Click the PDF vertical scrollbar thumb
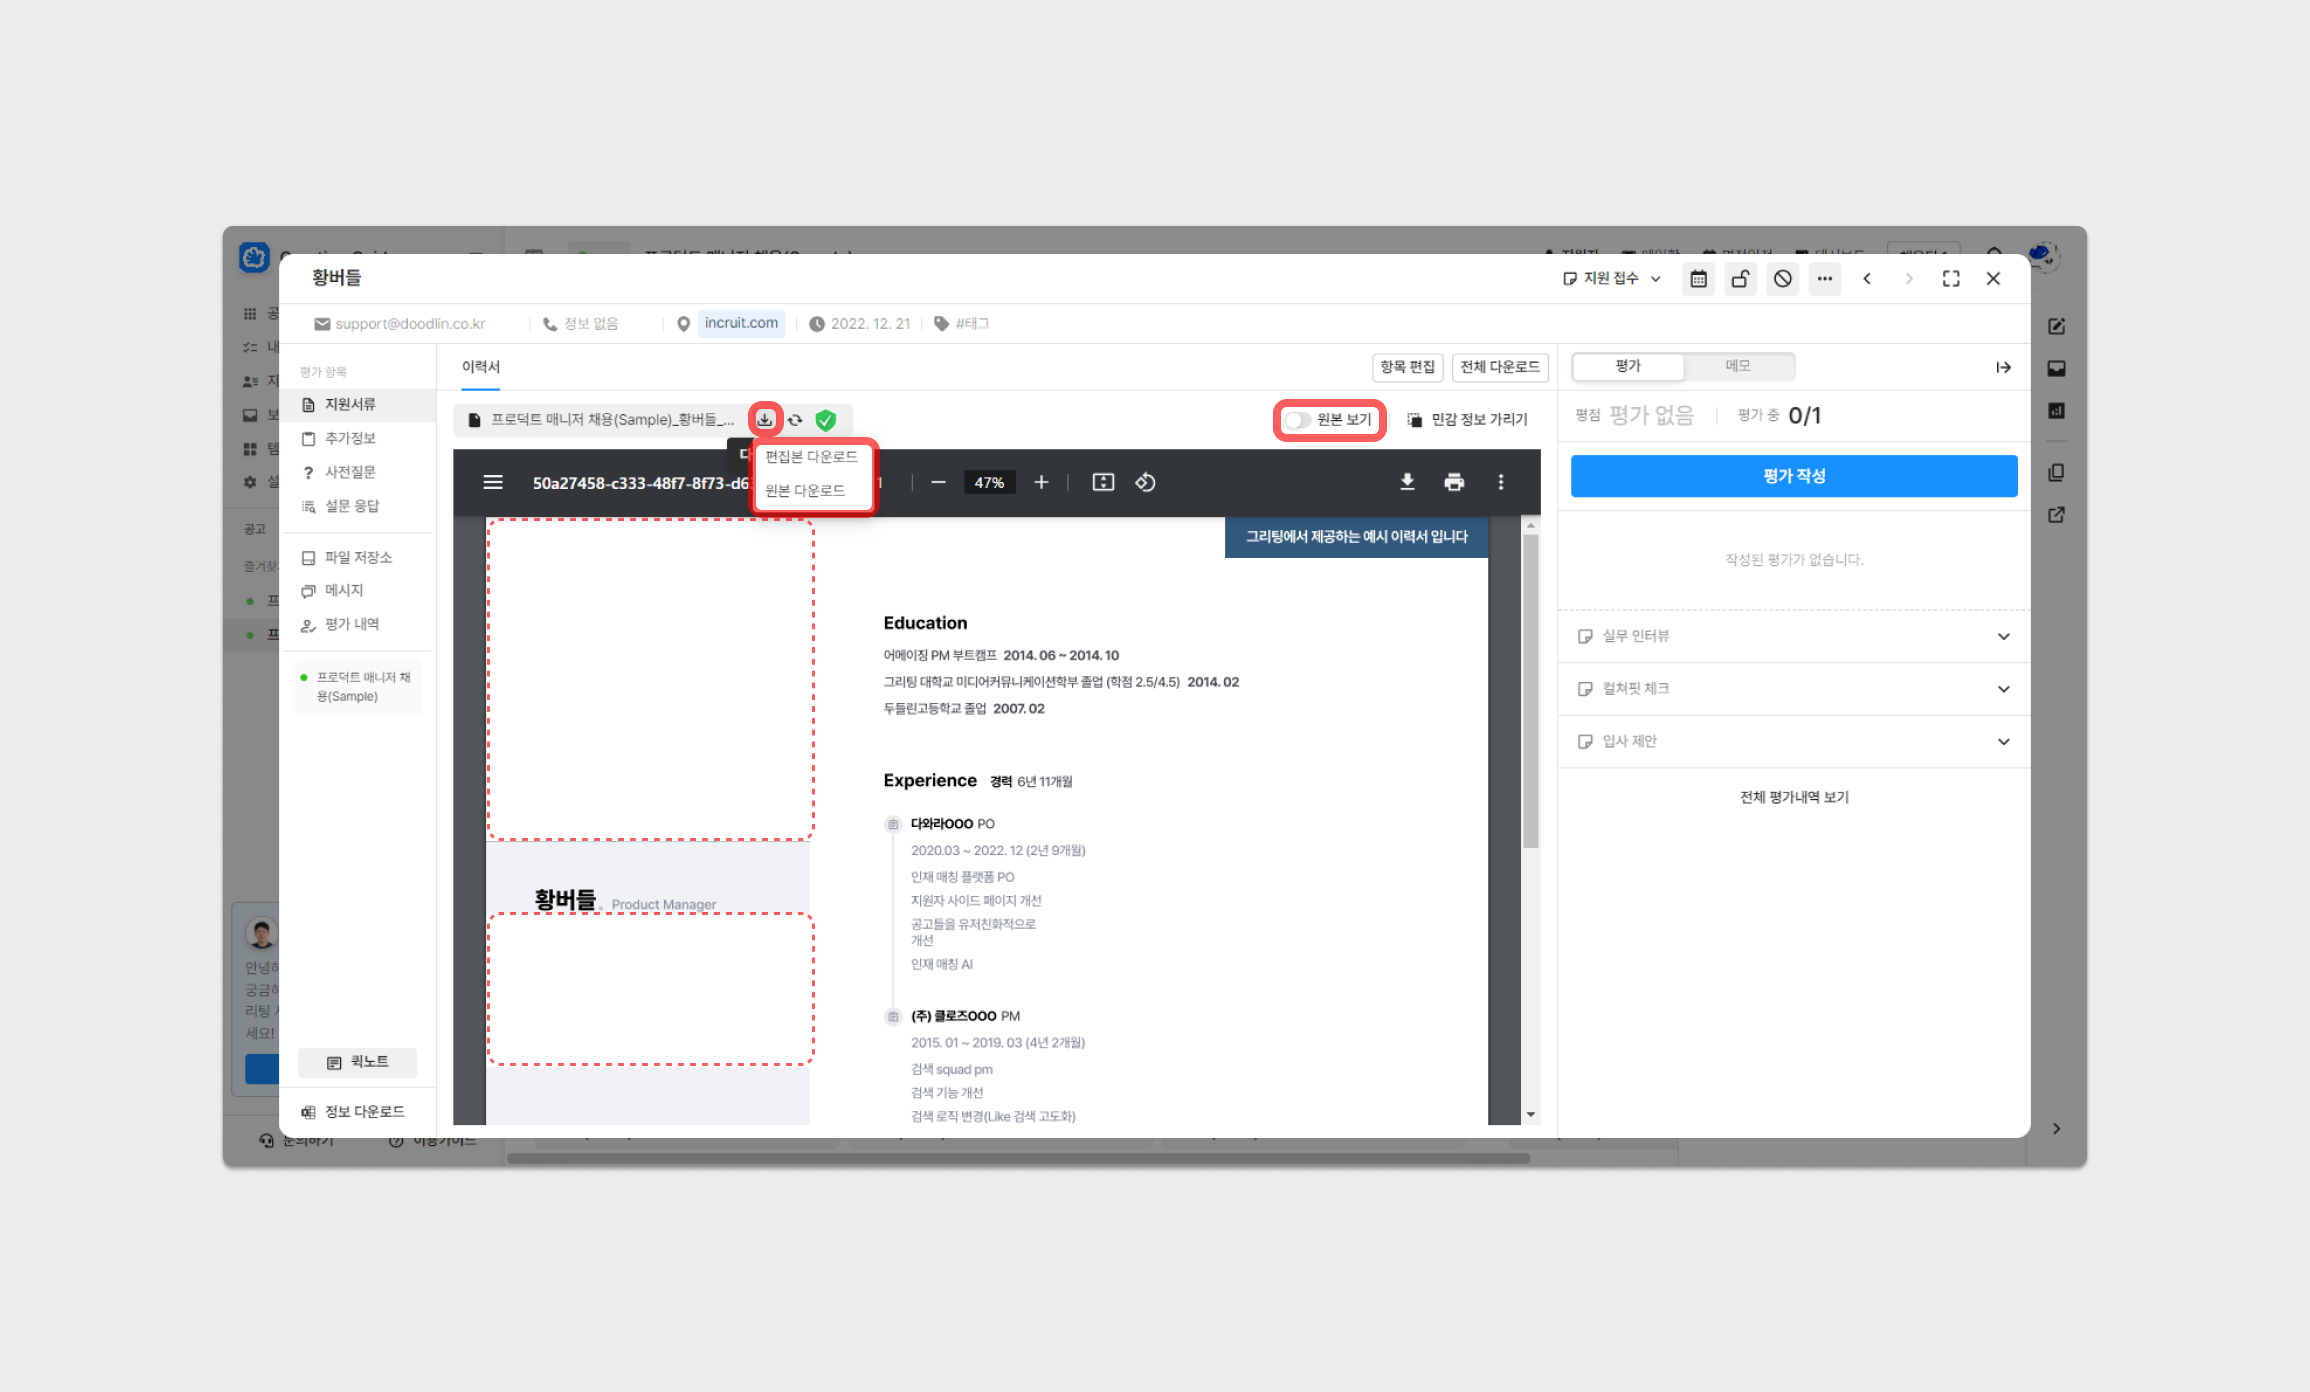 point(1530,690)
